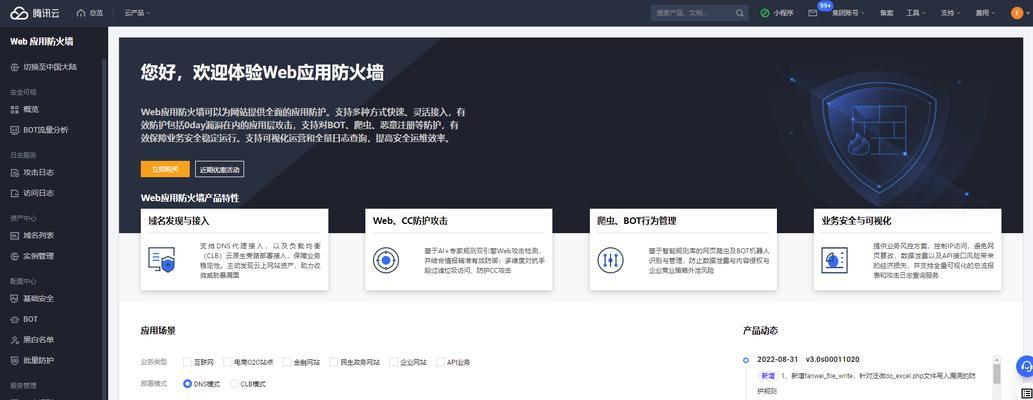Click the 爬虫、BOT行为管理 sliders icon
The height and width of the screenshot is (400, 1033).
point(610,260)
